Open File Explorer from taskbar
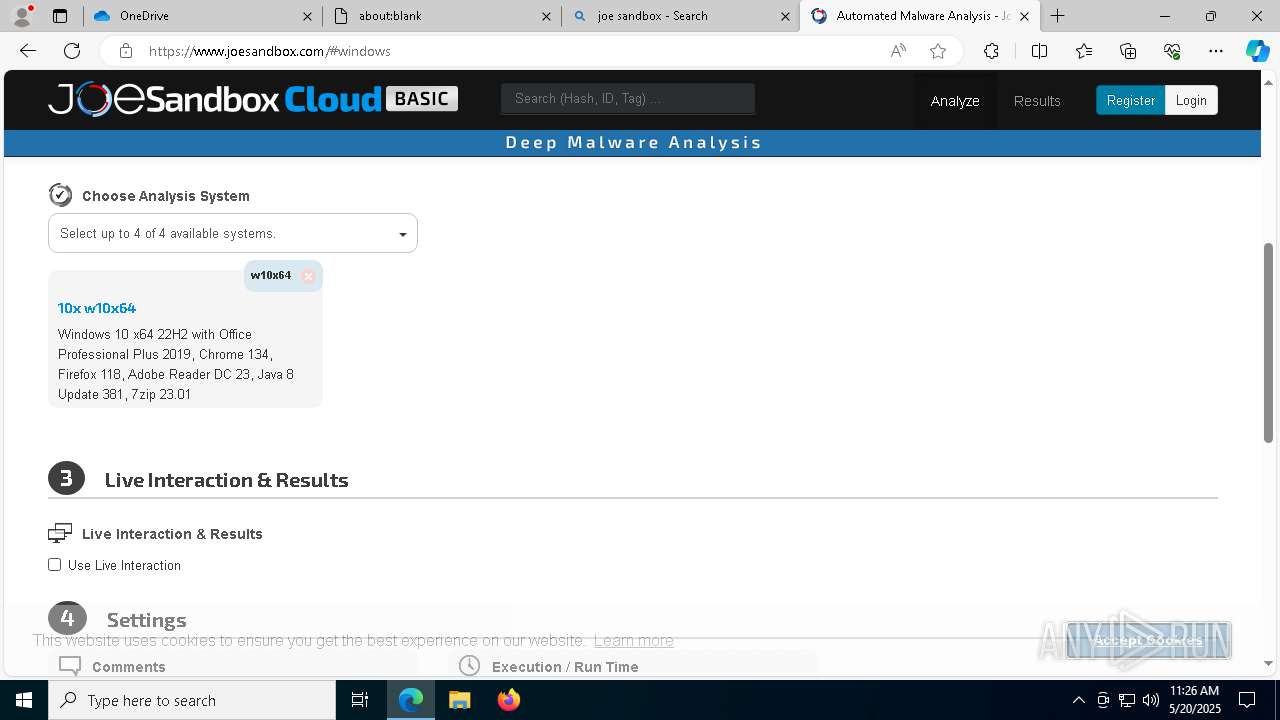The image size is (1280, 720). (459, 700)
